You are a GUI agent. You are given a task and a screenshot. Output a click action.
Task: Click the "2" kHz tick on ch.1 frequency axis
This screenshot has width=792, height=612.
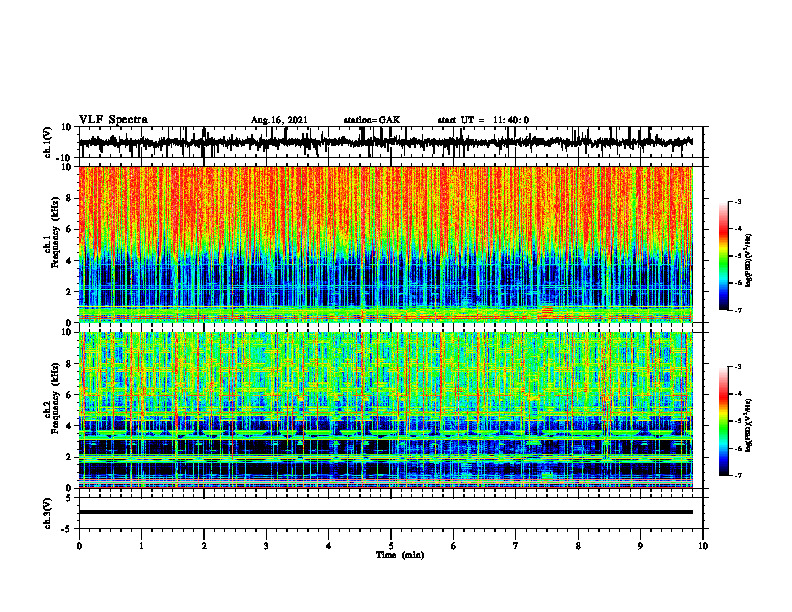tap(69, 291)
